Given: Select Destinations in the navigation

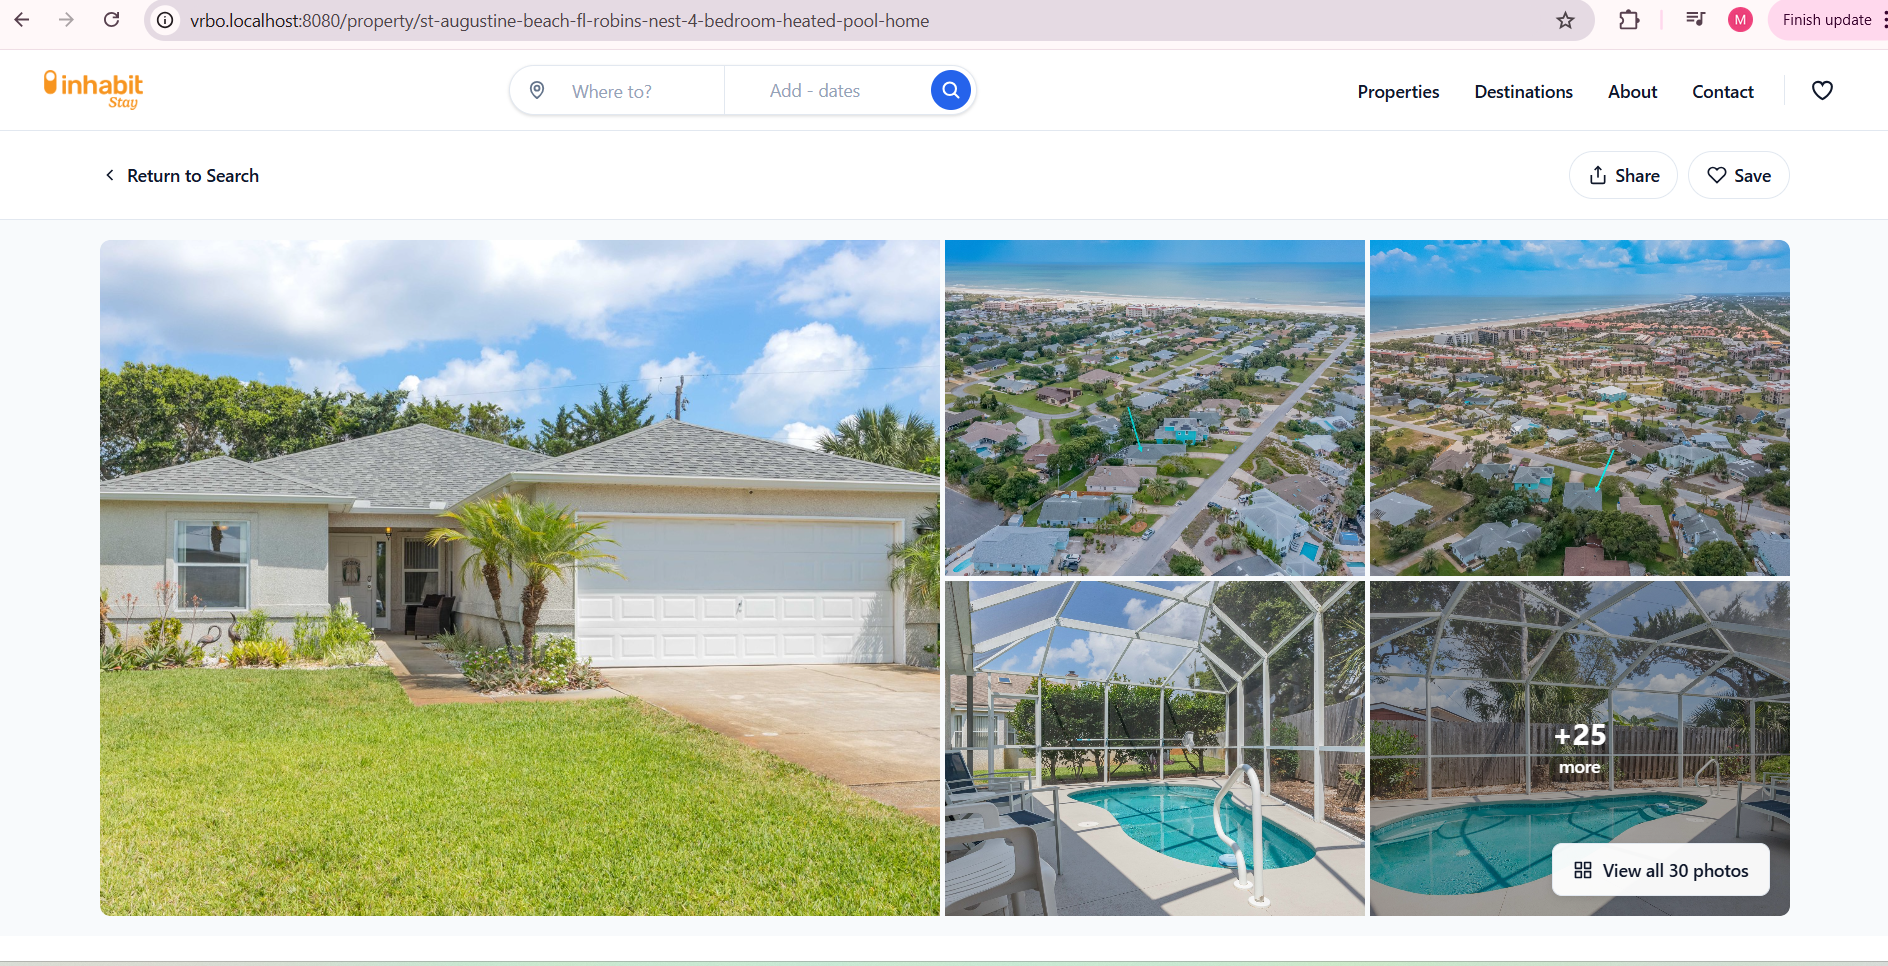Looking at the screenshot, I should 1523,91.
